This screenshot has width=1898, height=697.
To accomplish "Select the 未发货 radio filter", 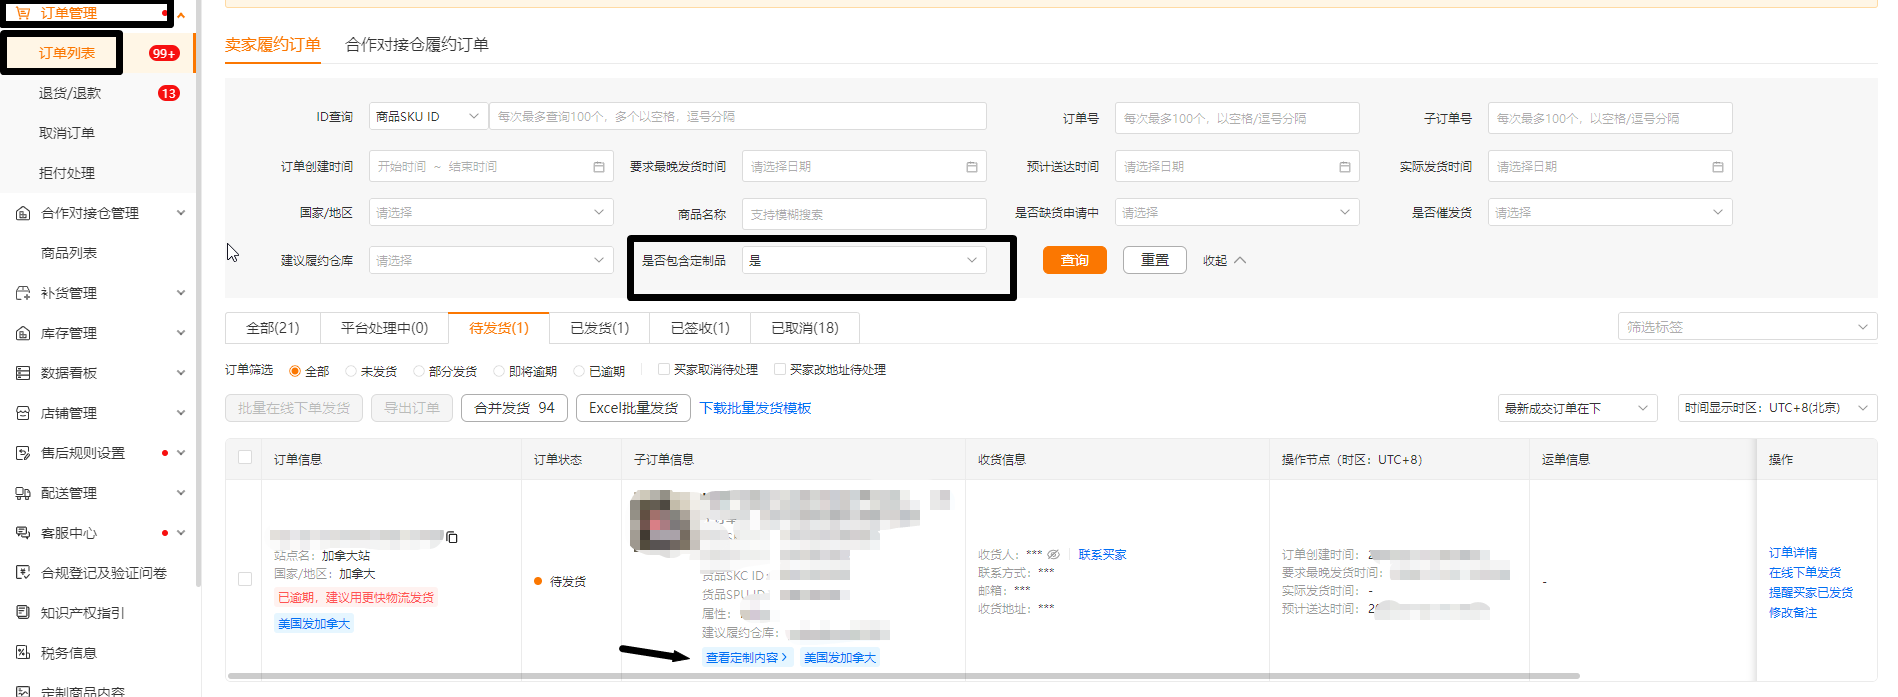I will pos(351,371).
